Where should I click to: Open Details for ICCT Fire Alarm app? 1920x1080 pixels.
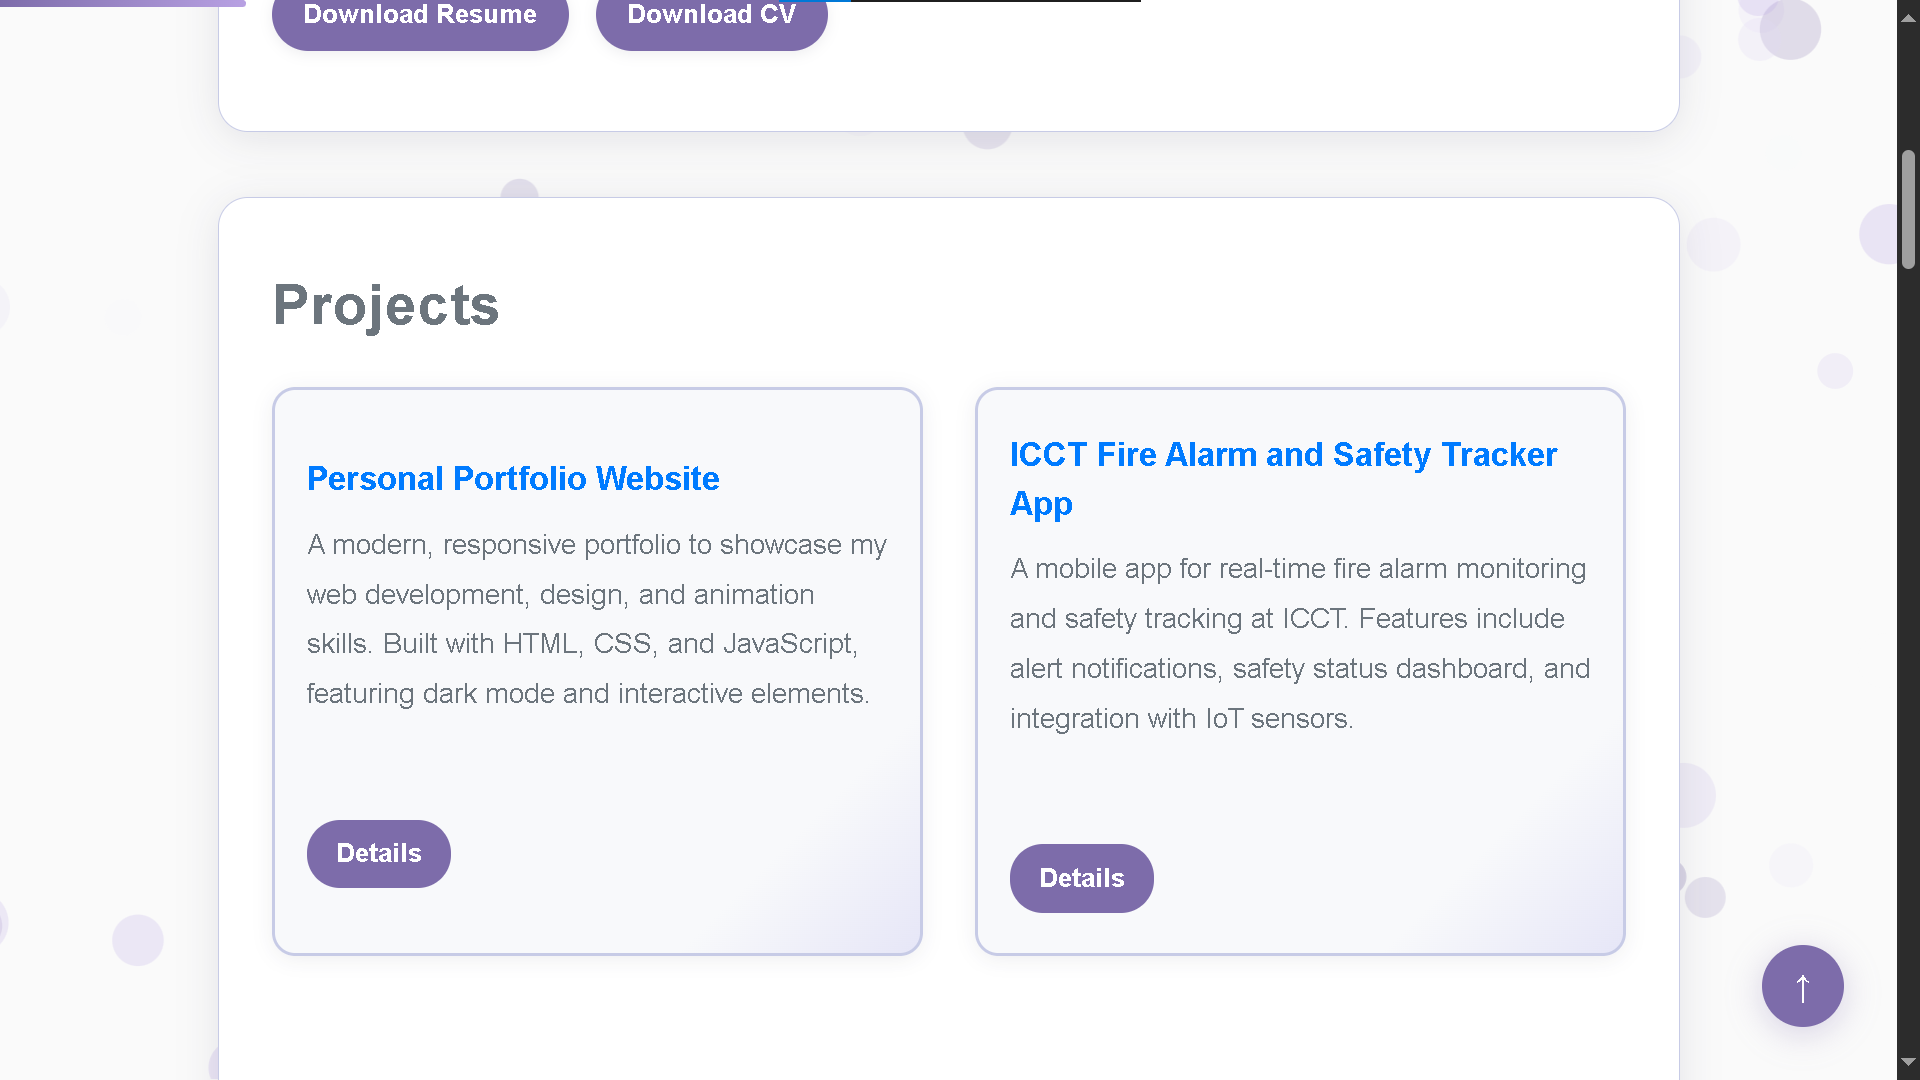pyautogui.click(x=1081, y=878)
